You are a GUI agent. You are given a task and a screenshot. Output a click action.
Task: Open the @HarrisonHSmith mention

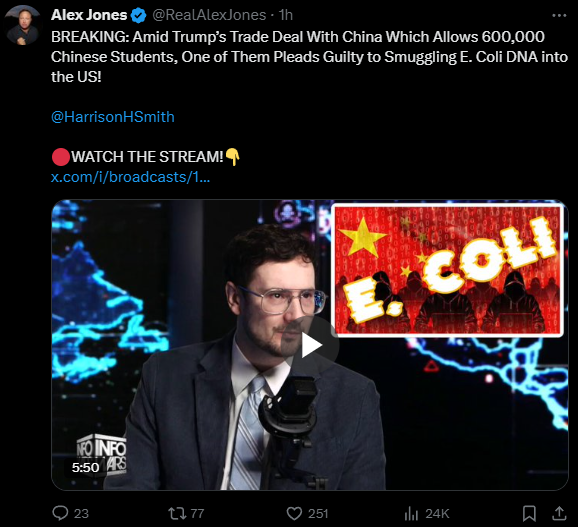pyautogui.click(x=113, y=117)
